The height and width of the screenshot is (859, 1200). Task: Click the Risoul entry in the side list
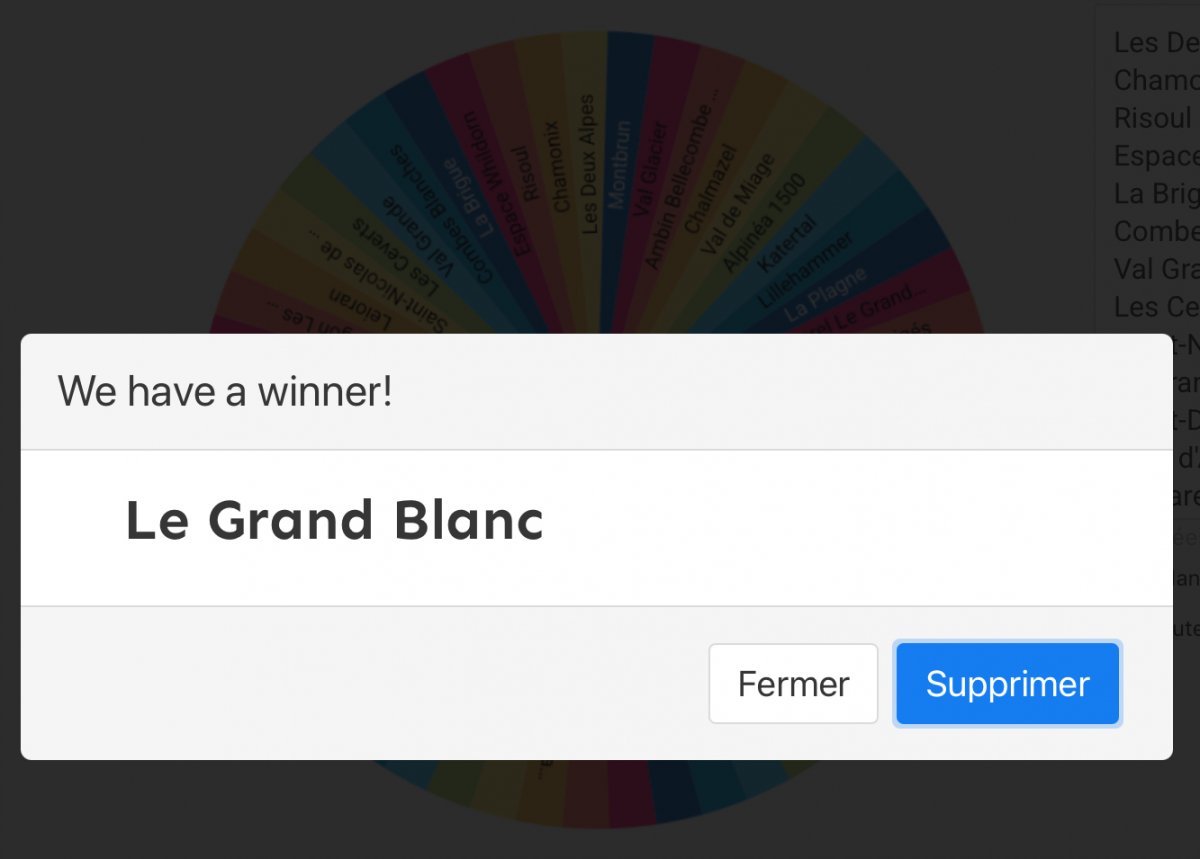[x=1153, y=117]
